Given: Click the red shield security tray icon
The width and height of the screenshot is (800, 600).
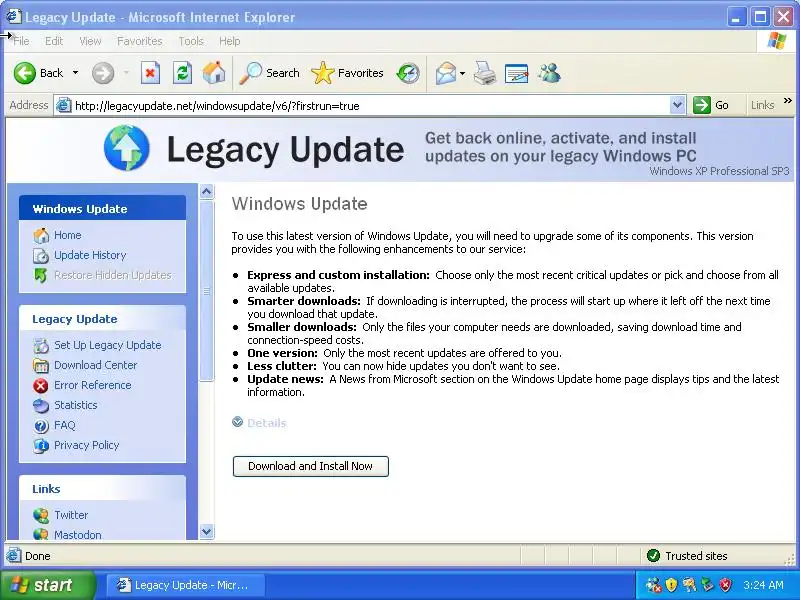Looking at the screenshot, I should pos(726,585).
